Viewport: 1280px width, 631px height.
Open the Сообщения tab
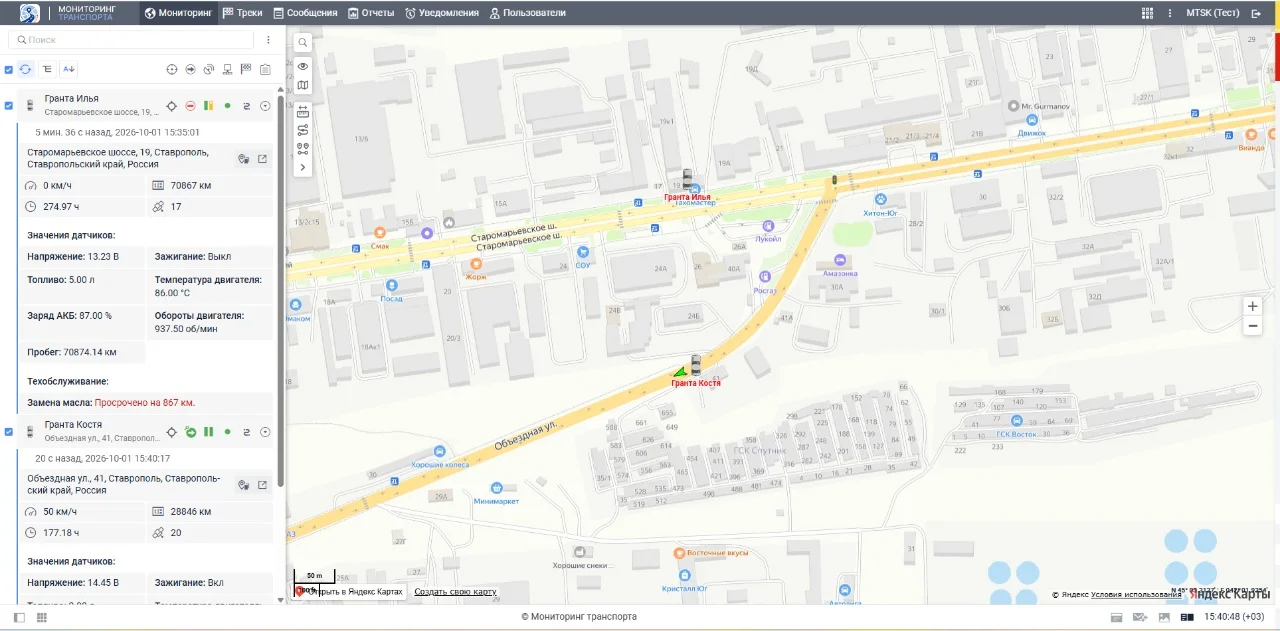[x=305, y=13]
